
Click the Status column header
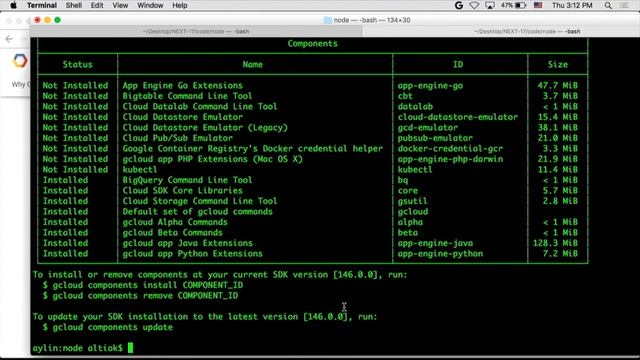[x=78, y=64]
